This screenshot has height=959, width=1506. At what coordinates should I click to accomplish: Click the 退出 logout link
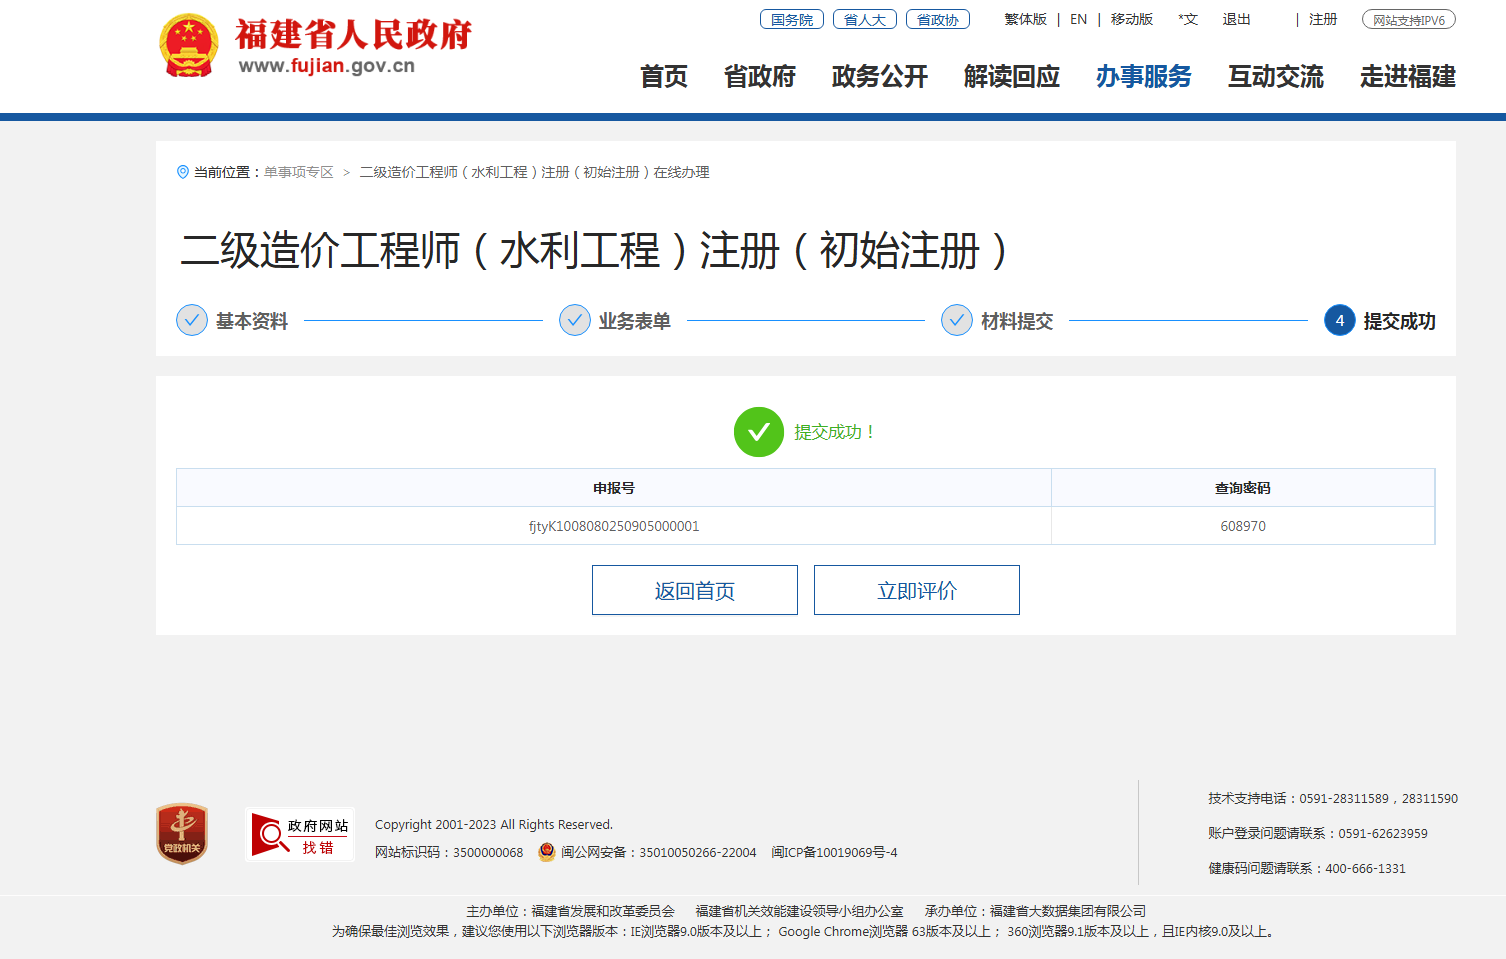1236,19
